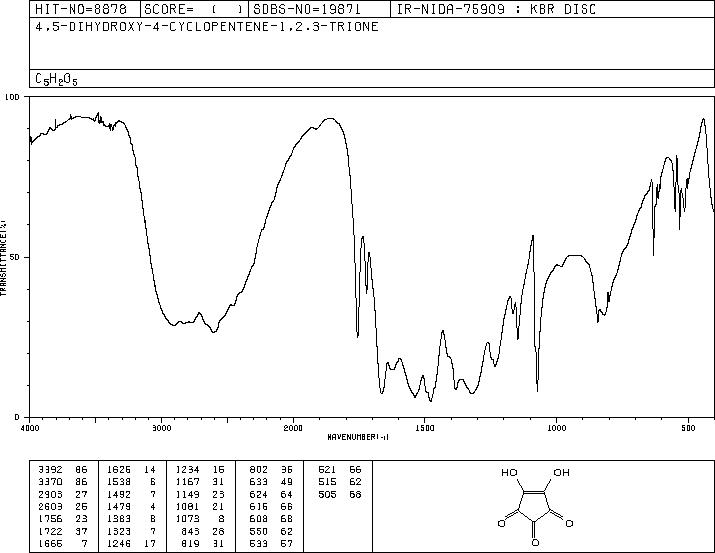Click the 515 peak entry in the table
The width and height of the screenshot is (715, 553).
(x=340, y=481)
